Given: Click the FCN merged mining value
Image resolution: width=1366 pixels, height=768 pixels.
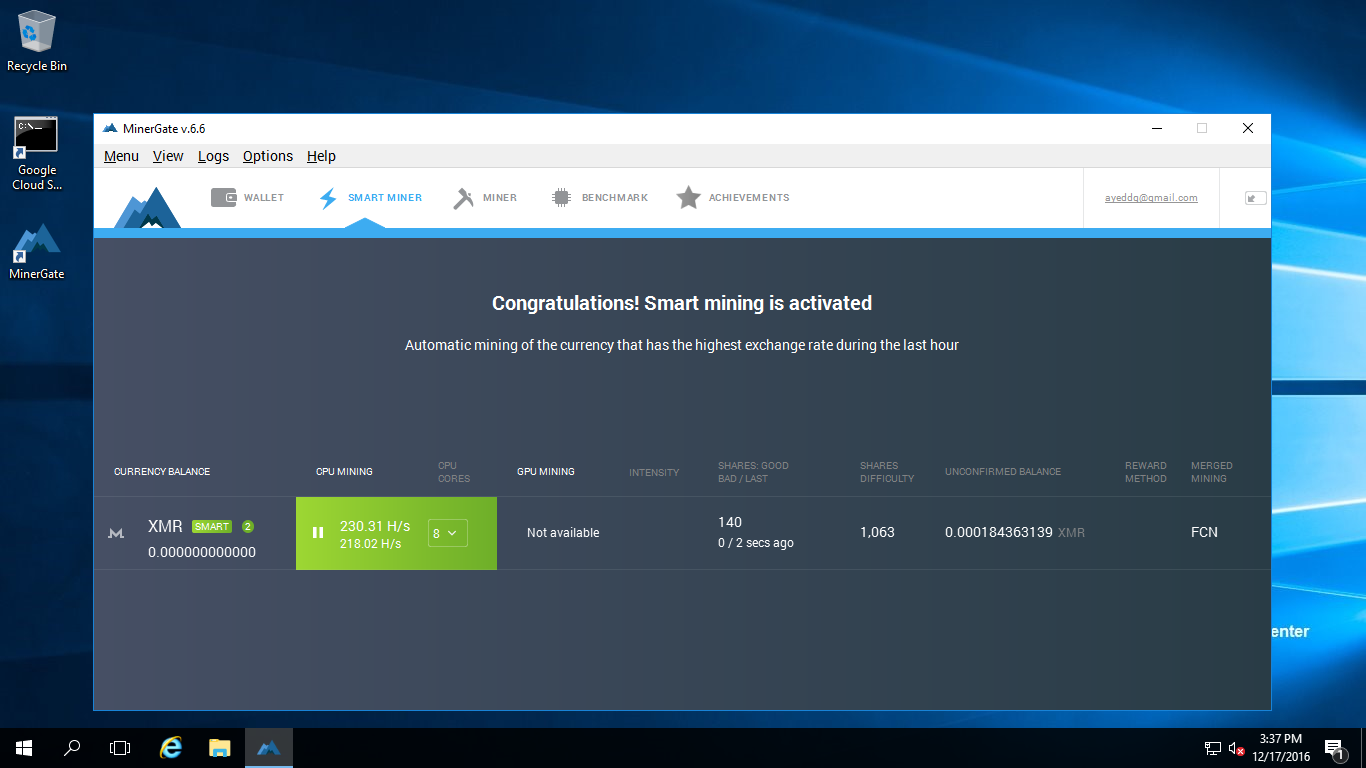Looking at the screenshot, I should [1204, 533].
